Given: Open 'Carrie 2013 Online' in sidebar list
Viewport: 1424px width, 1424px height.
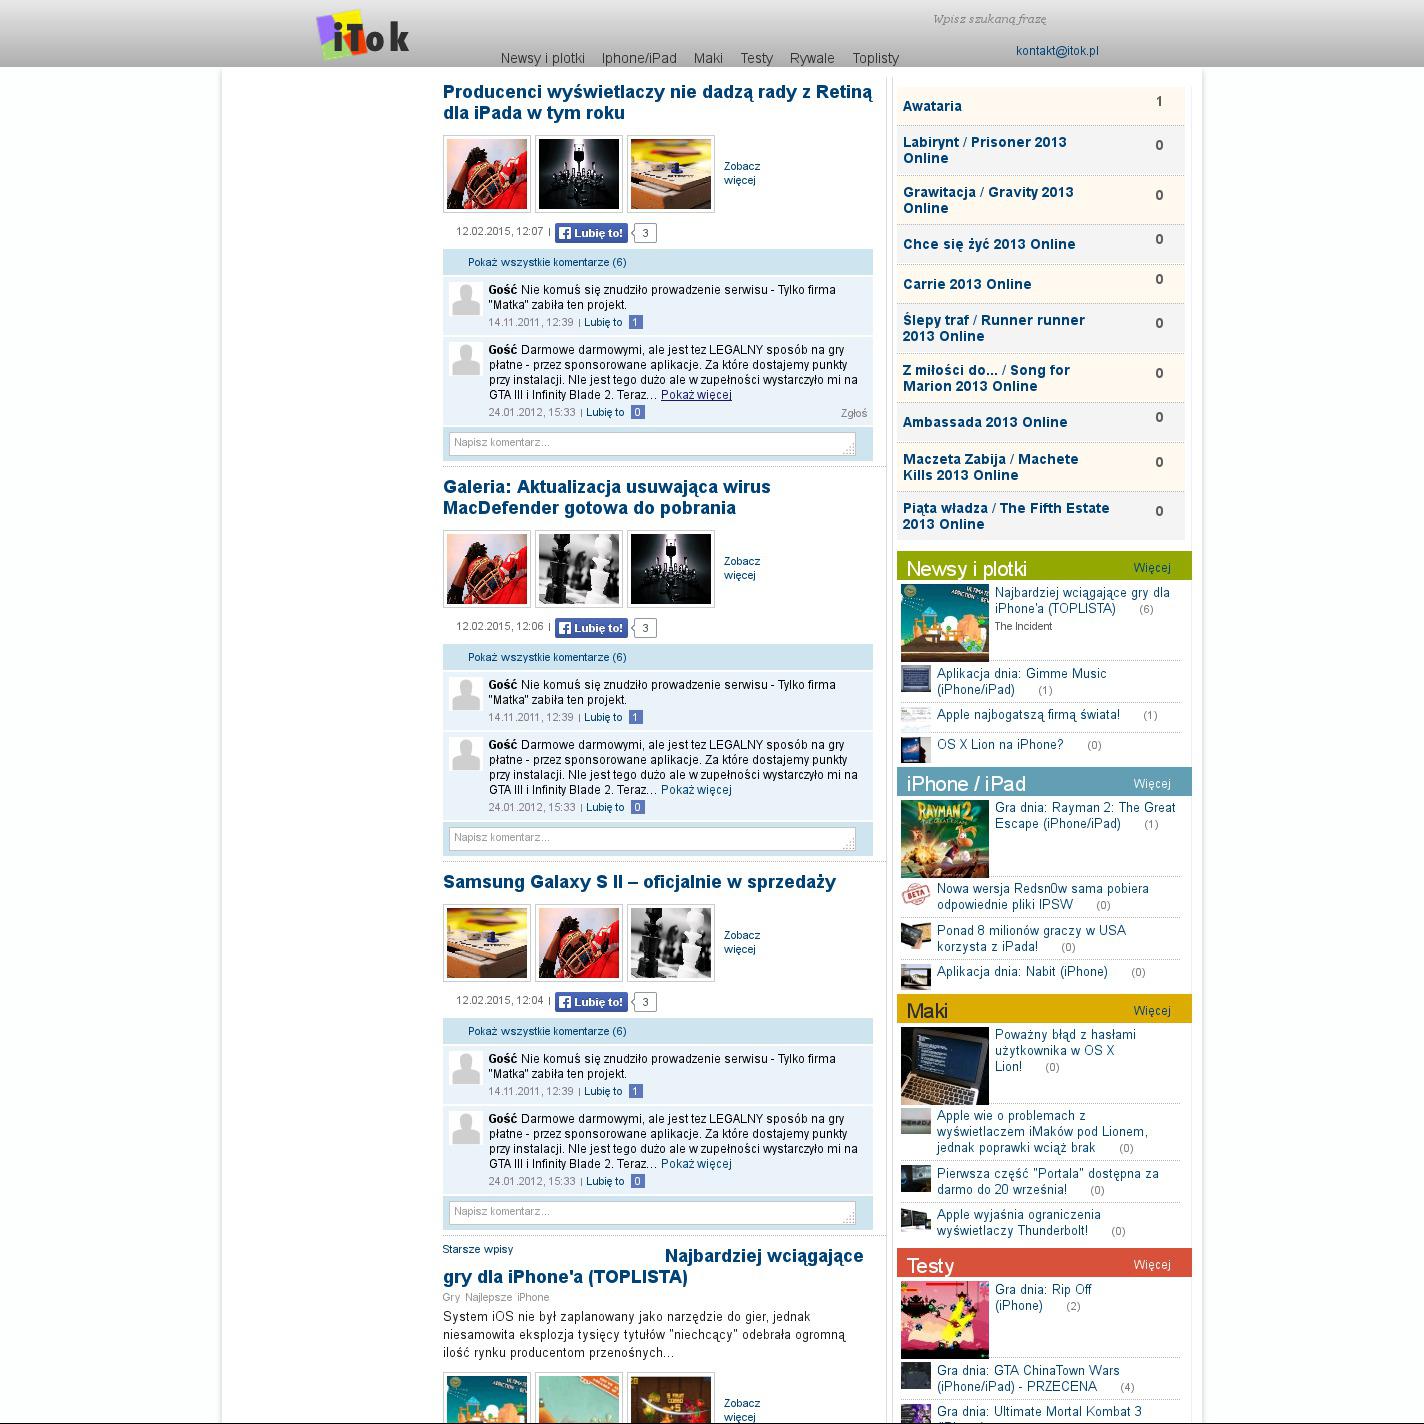Looking at the screenshot, I should [967, 284].
